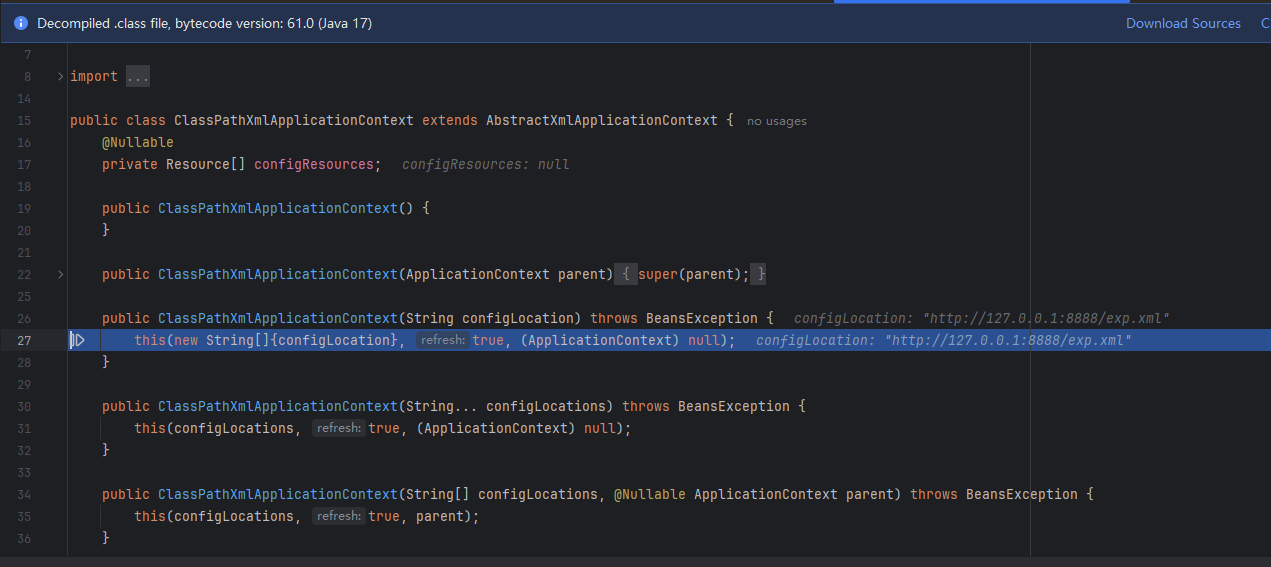Click the configLocation debug value on line 26
Viewport: 1271px width, 567px height.
pyautogui.click(x=982, y=318)
